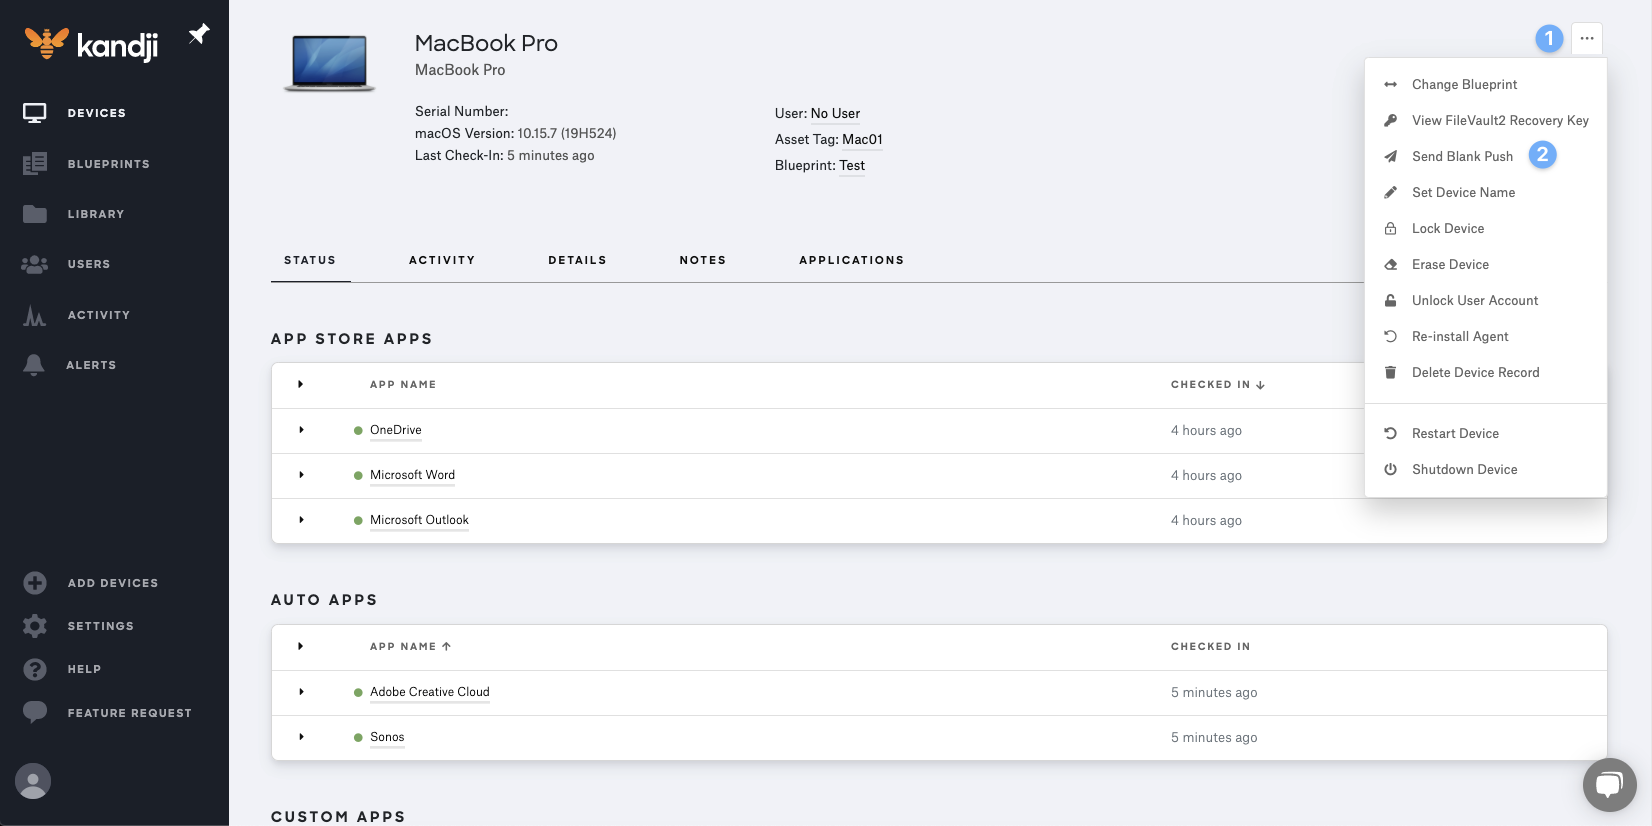1652x826 pixels.
Task: Switch to the Status tab
Action: point(310,260)
